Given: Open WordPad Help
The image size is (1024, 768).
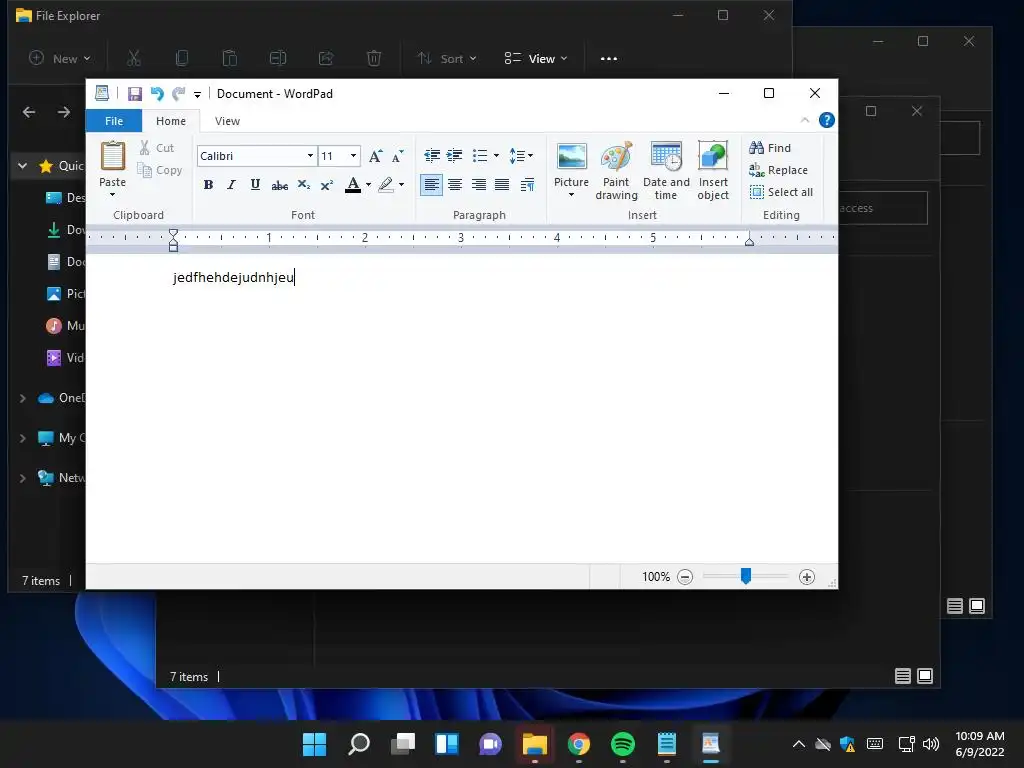Looking at the screenshot, I should (827, 120).
